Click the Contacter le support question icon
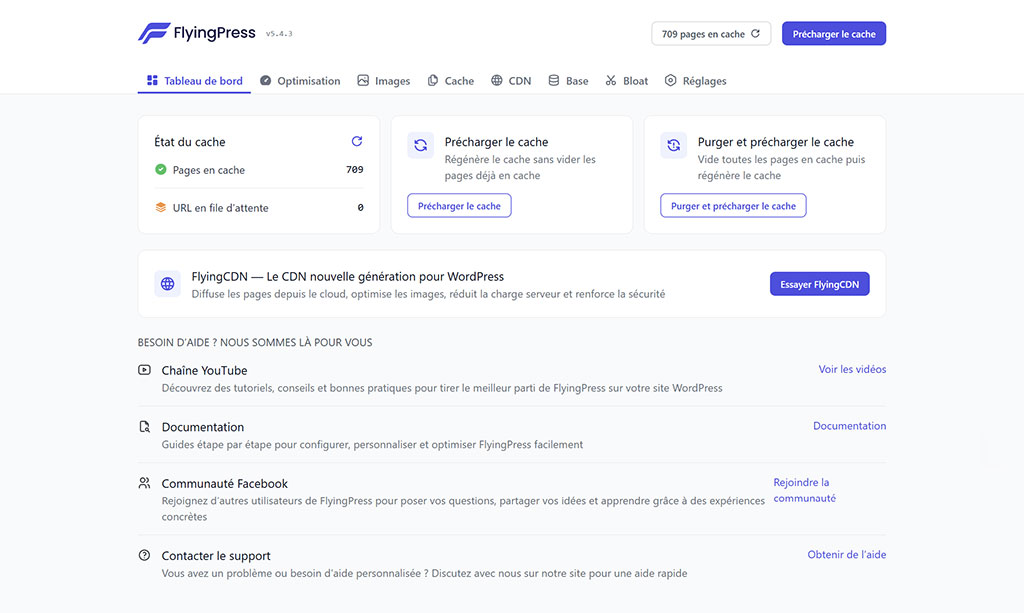The width and height of the screenshot is (1024, 613). point(144,555)
